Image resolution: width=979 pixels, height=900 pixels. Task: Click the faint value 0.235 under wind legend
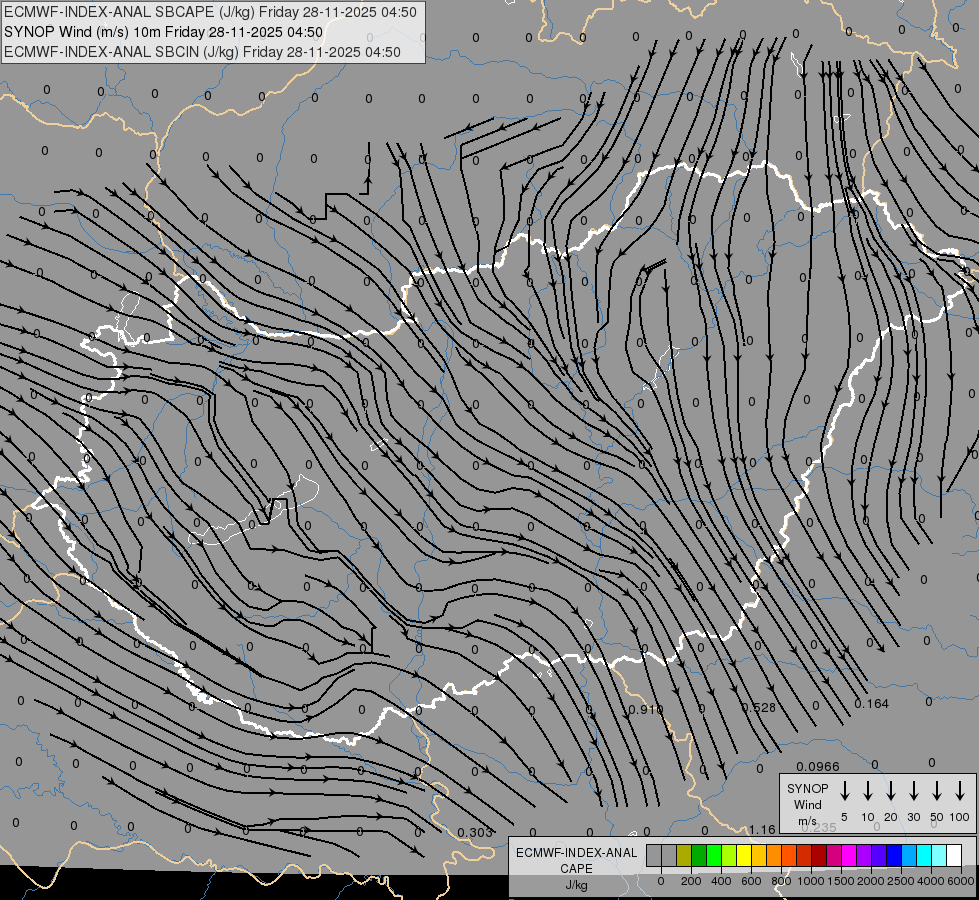click(x=819, y=827)
